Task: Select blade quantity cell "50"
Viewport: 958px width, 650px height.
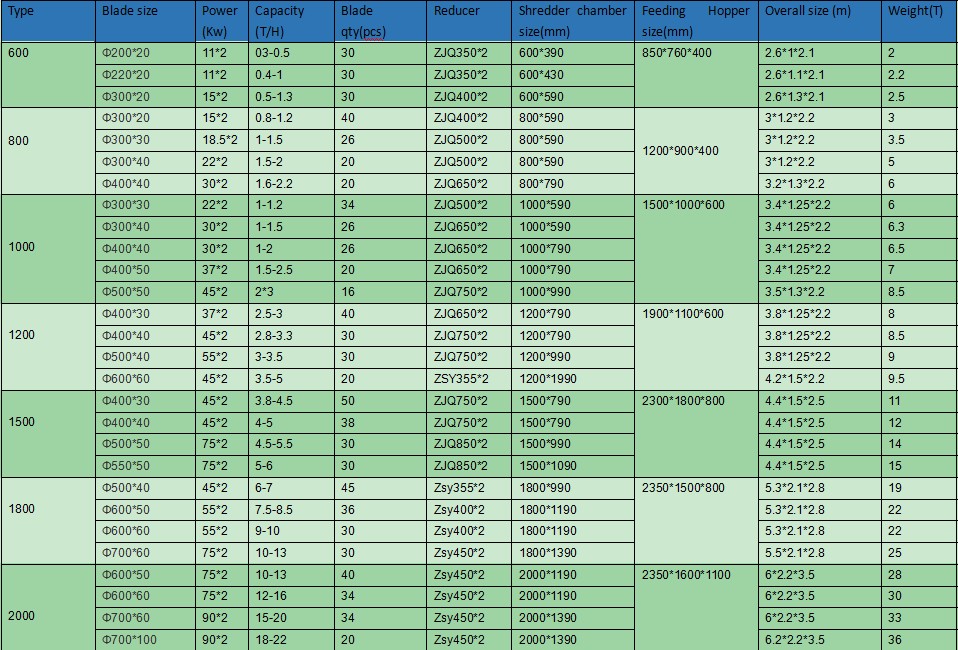Action: pyautogui.click(x=380, y=401)
